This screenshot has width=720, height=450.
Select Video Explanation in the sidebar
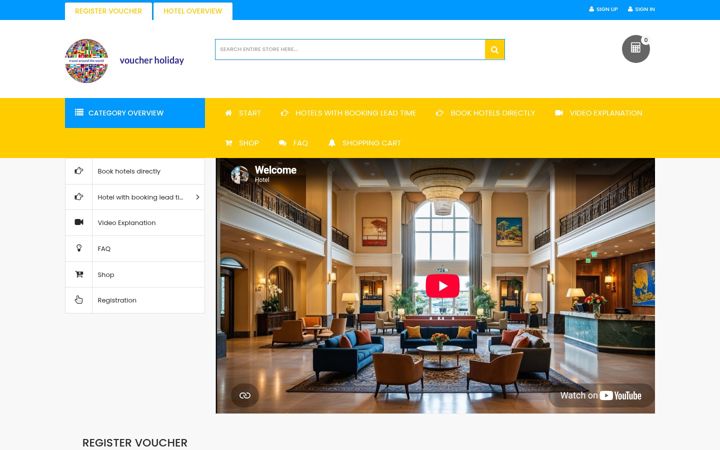(127, 223)
